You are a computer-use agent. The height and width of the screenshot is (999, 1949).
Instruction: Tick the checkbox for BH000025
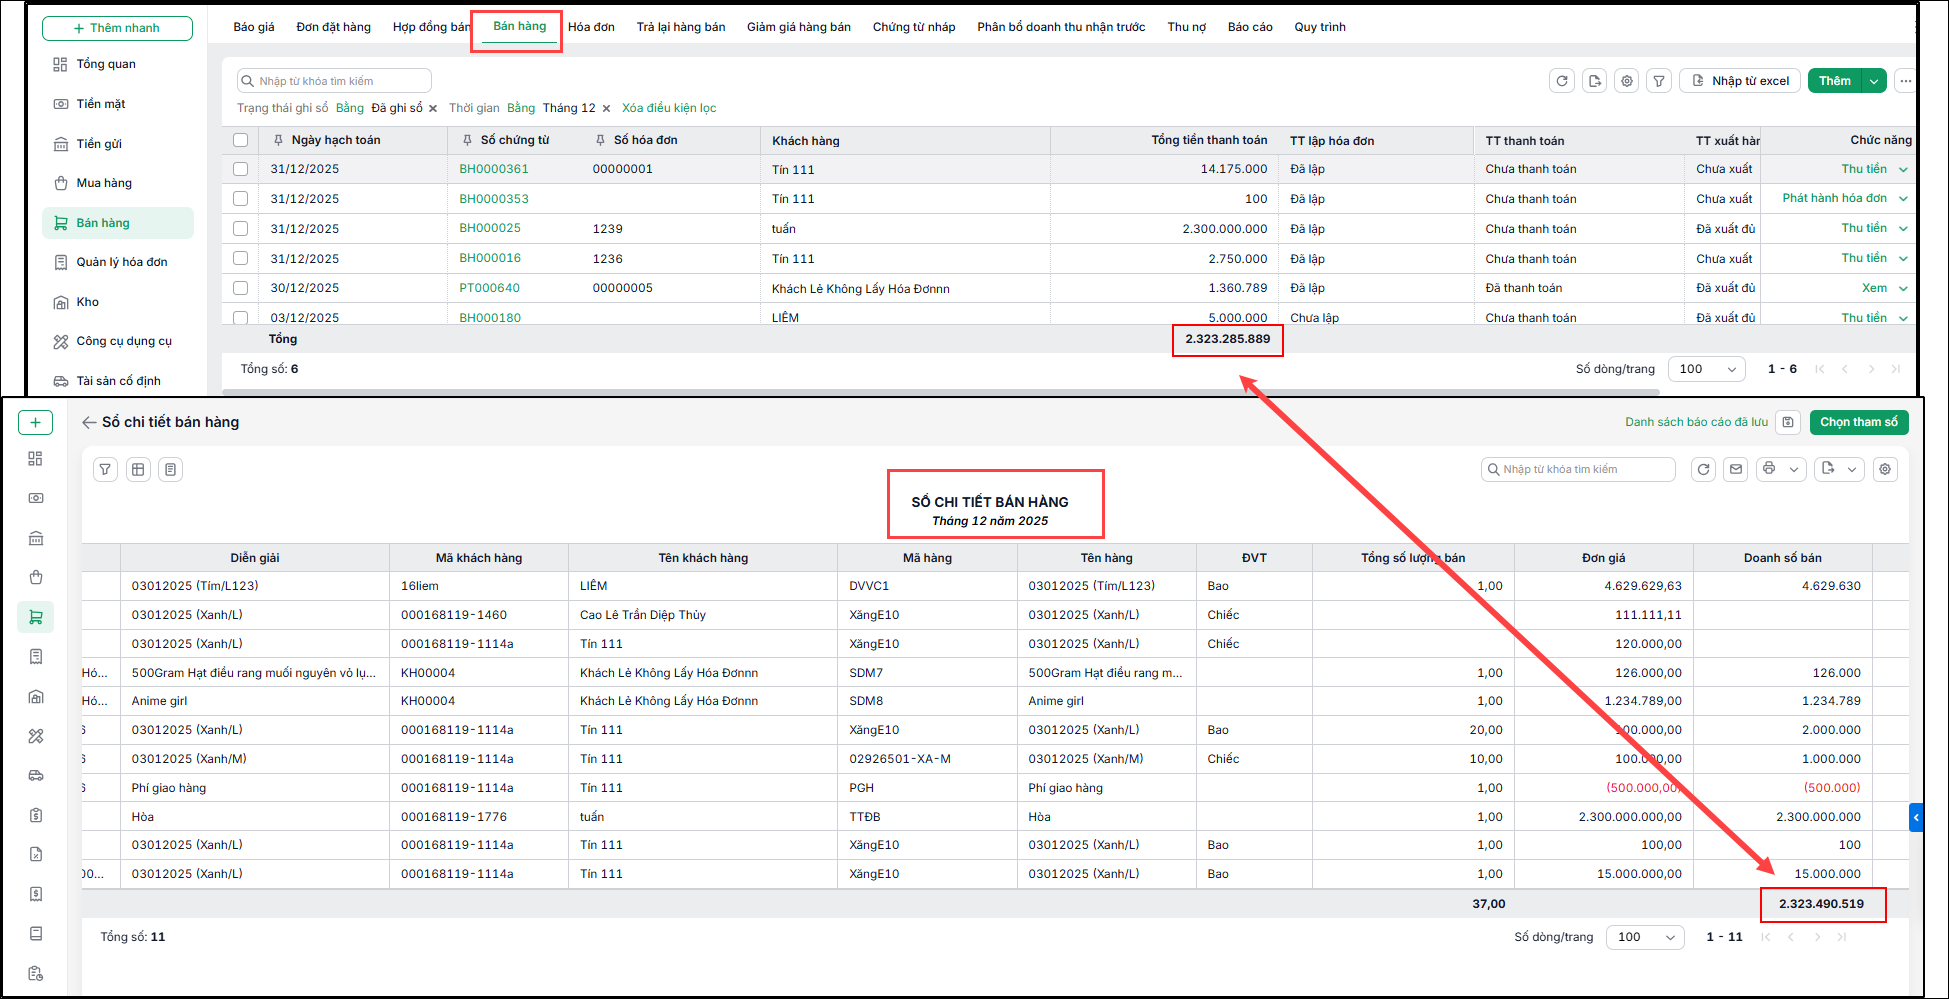(240, 229)
